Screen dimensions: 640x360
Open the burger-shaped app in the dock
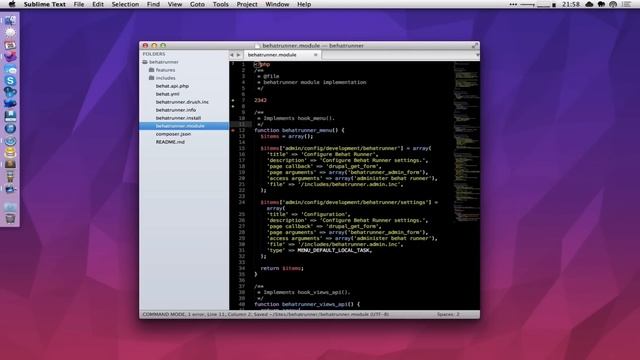tap(10, 153)
